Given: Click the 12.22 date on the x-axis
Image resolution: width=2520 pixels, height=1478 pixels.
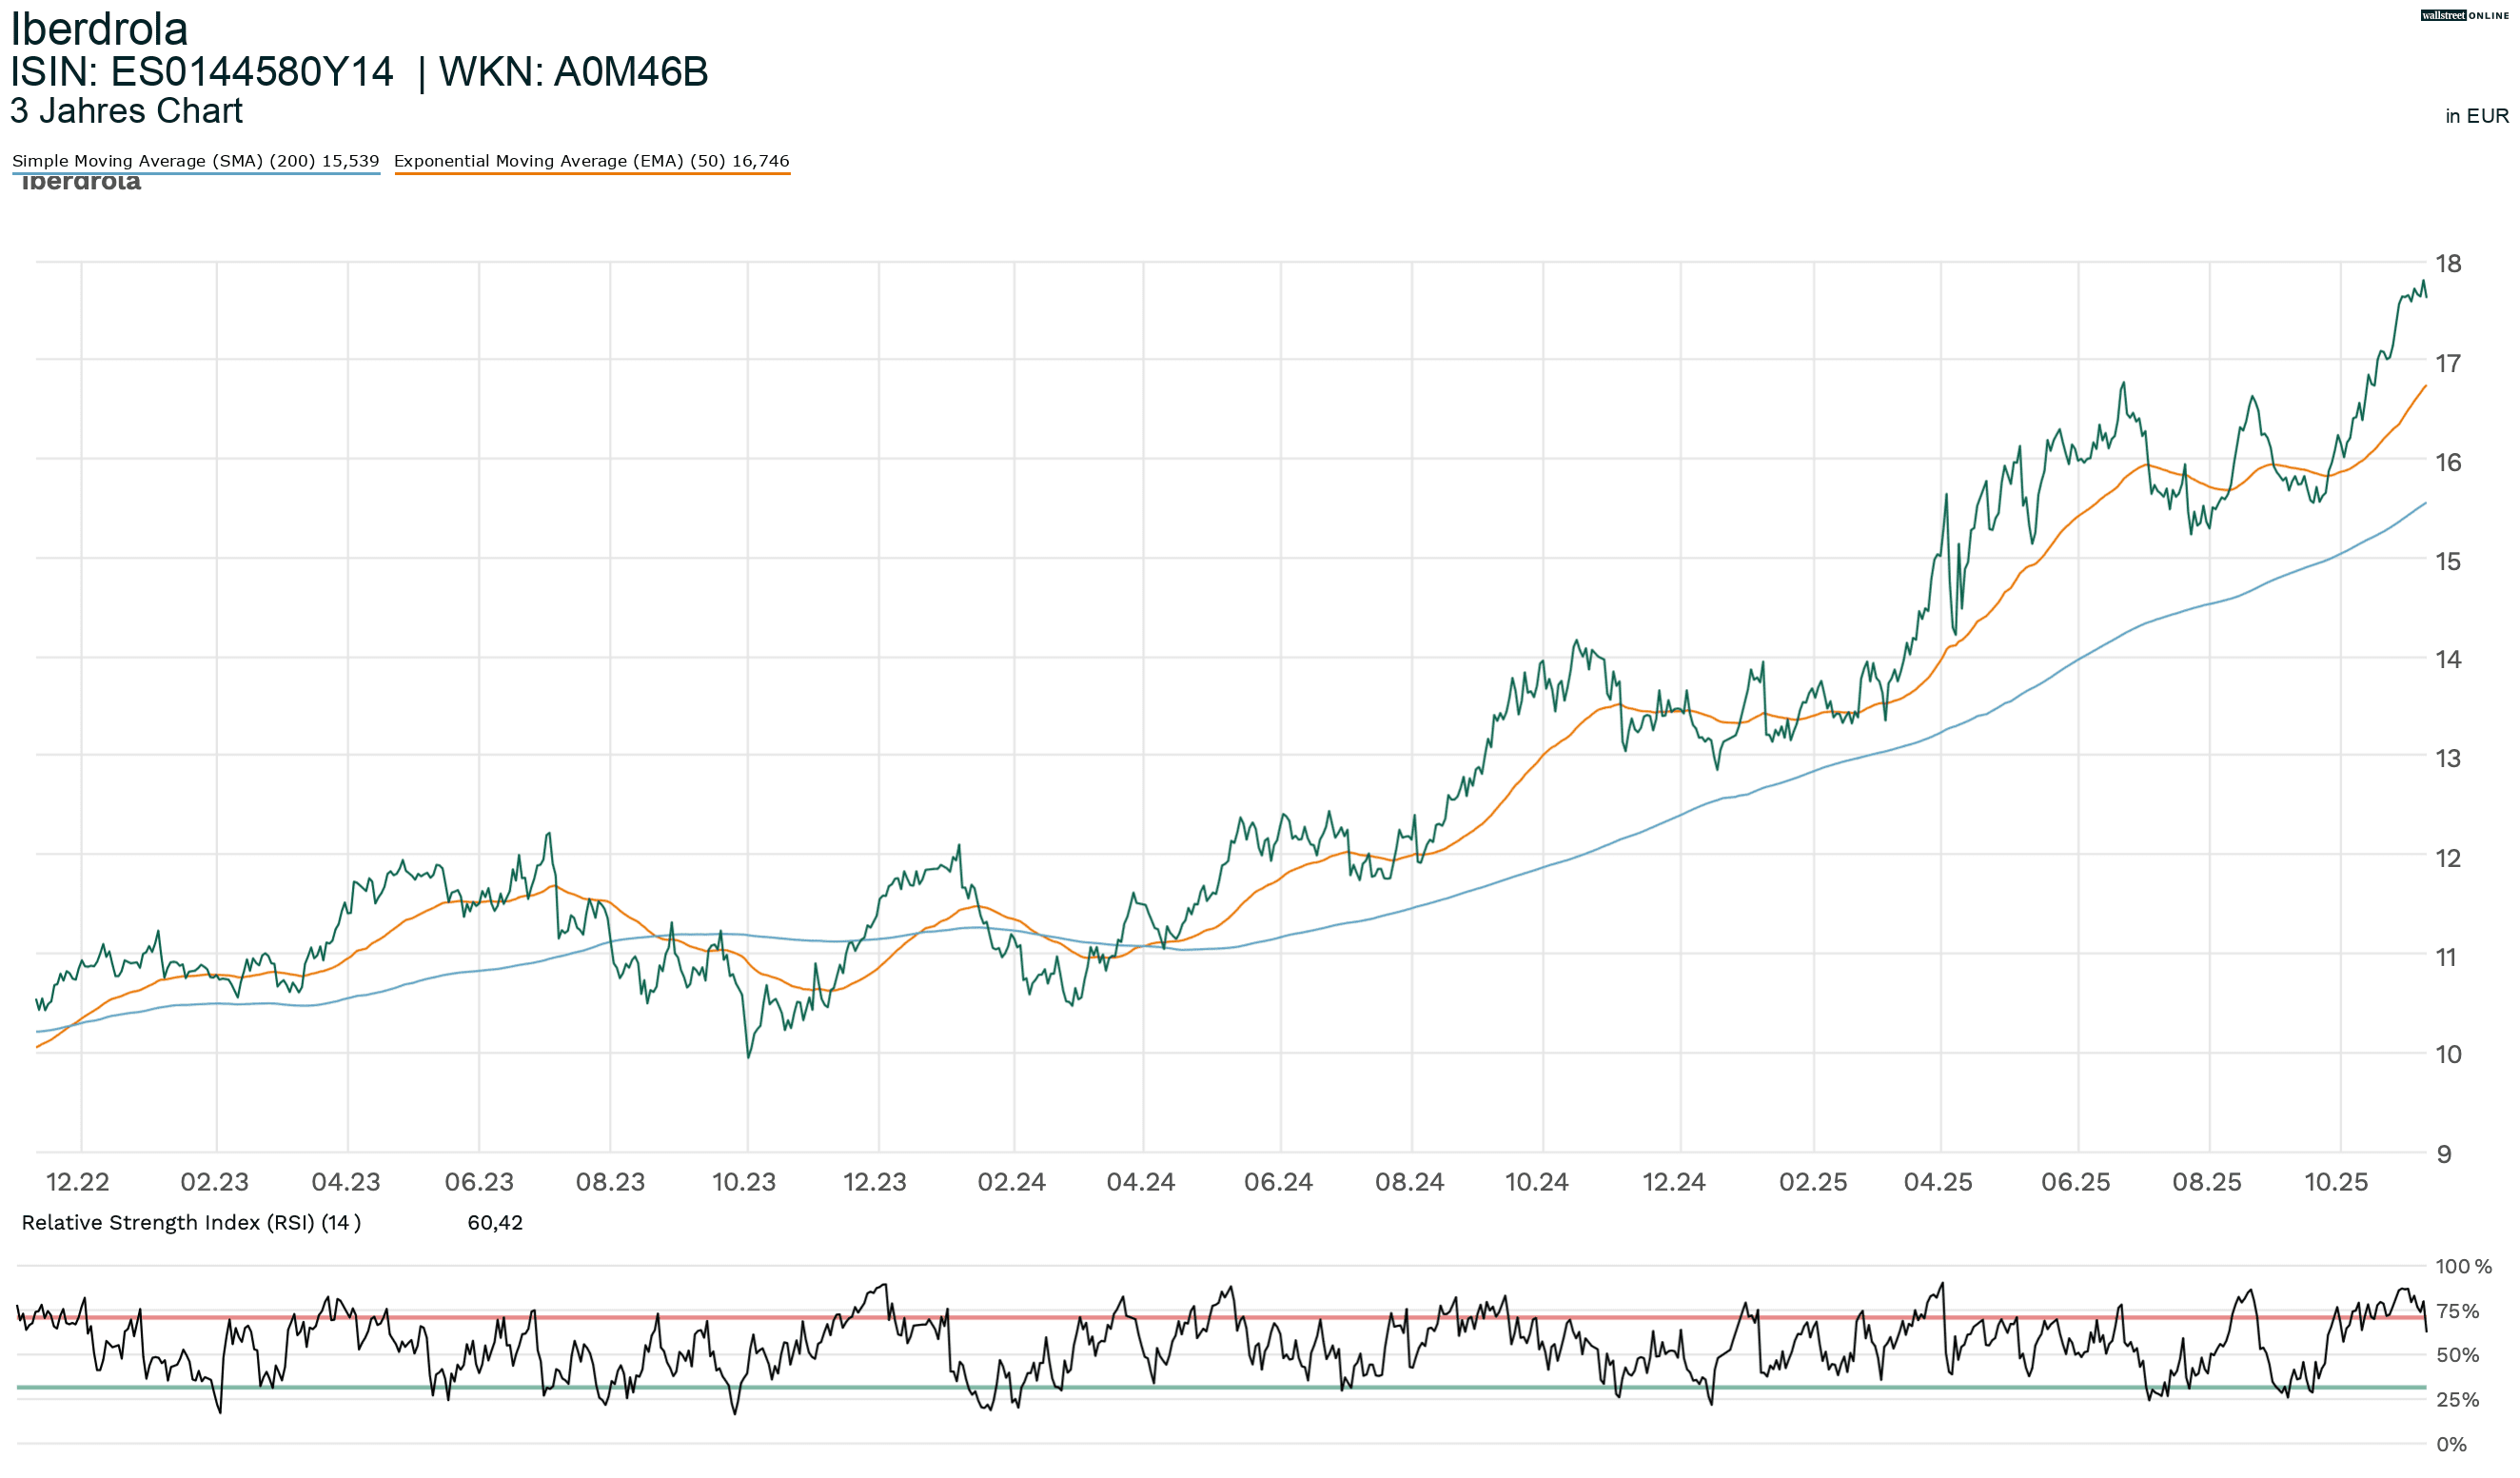Looking at the screenshot, I should 77,1182.
